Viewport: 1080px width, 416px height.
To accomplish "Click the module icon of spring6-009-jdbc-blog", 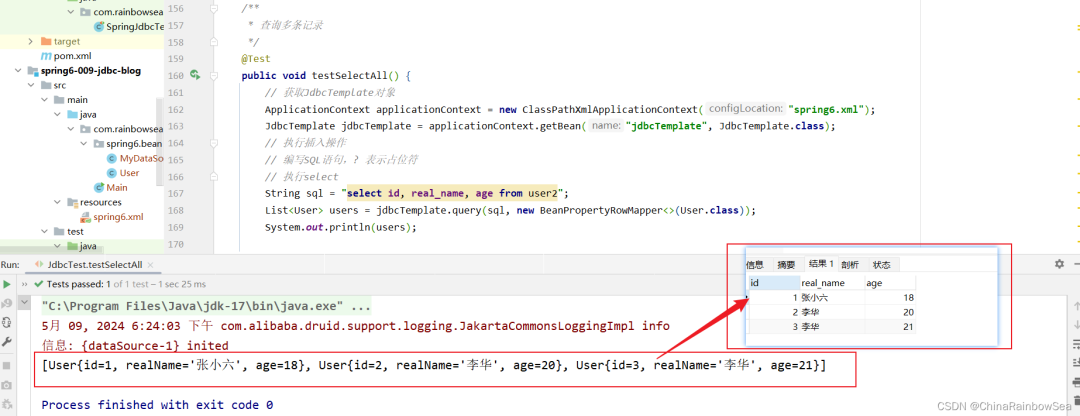I will [x=32, y=71].
